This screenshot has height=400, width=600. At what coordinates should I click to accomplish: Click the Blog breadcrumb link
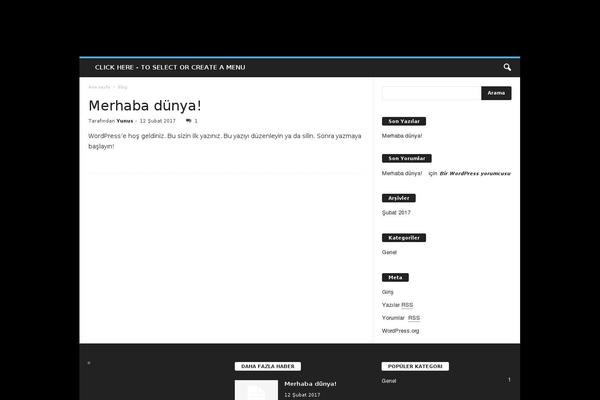[x=122, y=87]
